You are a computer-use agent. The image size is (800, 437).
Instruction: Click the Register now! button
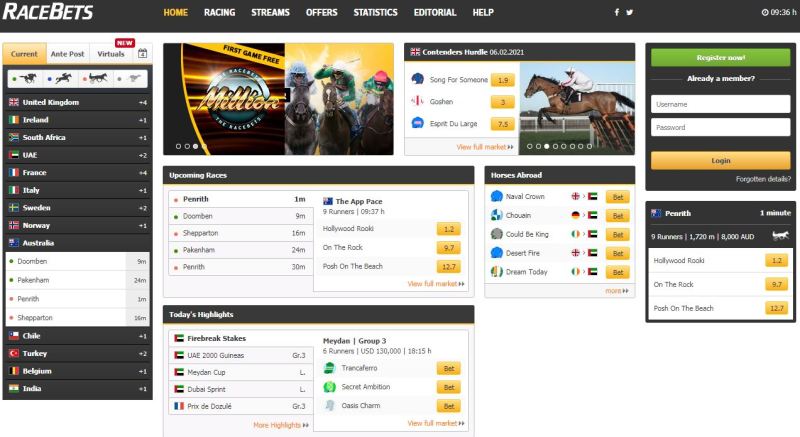click(x=720, y=58)
